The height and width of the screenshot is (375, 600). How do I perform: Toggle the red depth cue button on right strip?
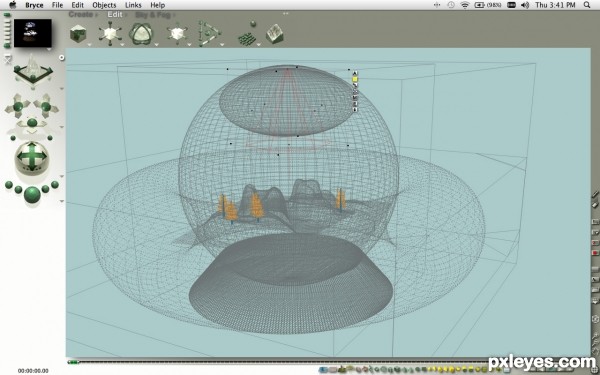tap(595, 253)
